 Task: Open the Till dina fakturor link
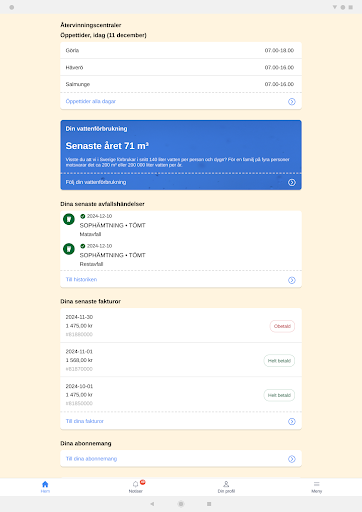(x=85, y=421)
